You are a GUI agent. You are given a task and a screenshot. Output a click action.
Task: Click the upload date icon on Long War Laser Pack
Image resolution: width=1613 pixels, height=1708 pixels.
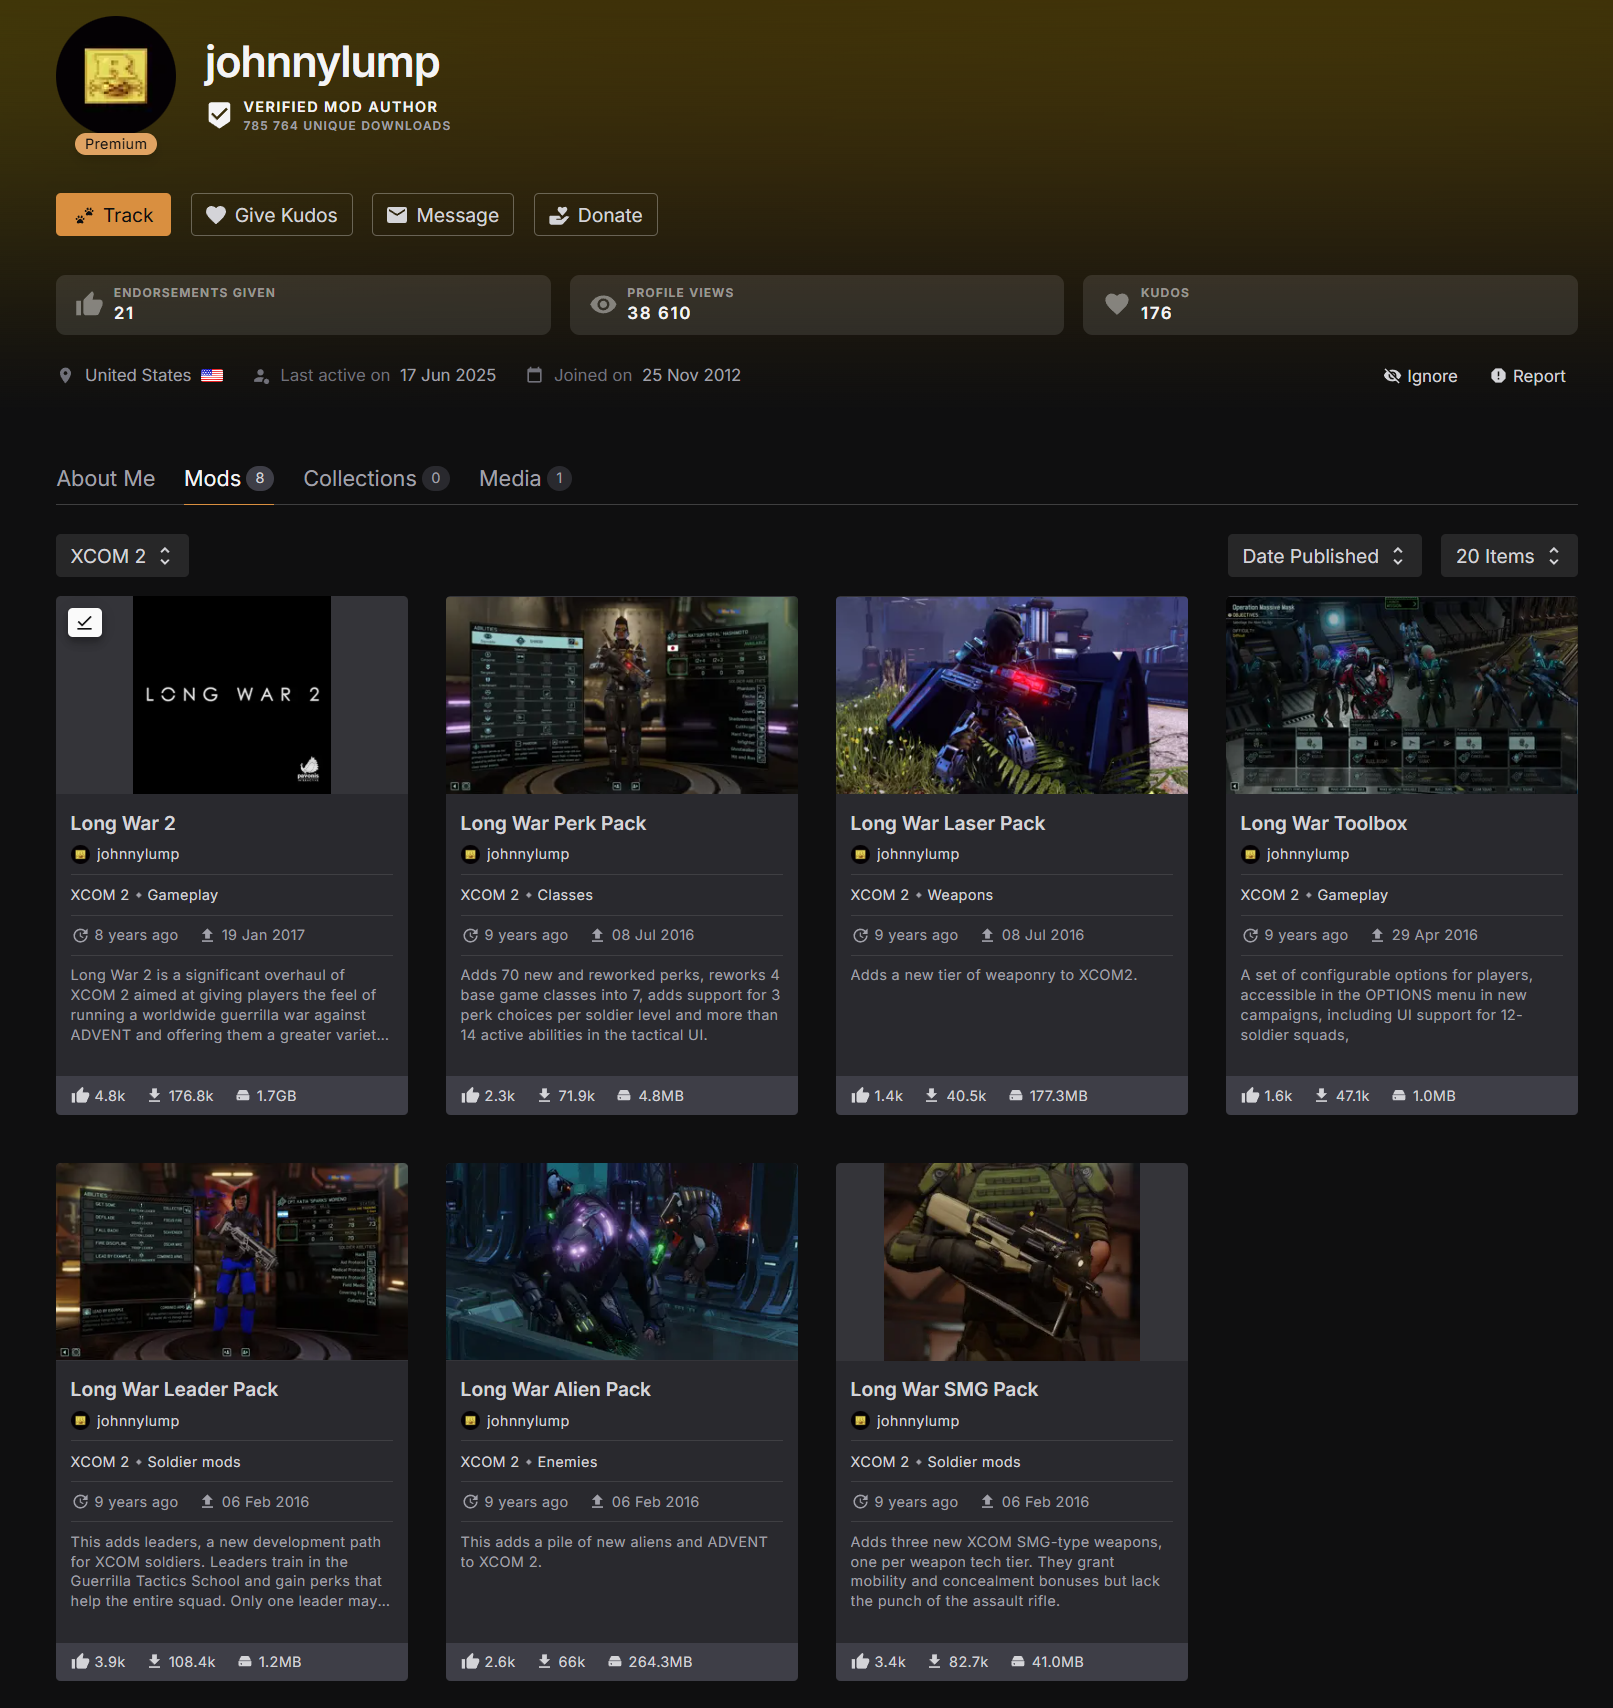tap(987, 935)
